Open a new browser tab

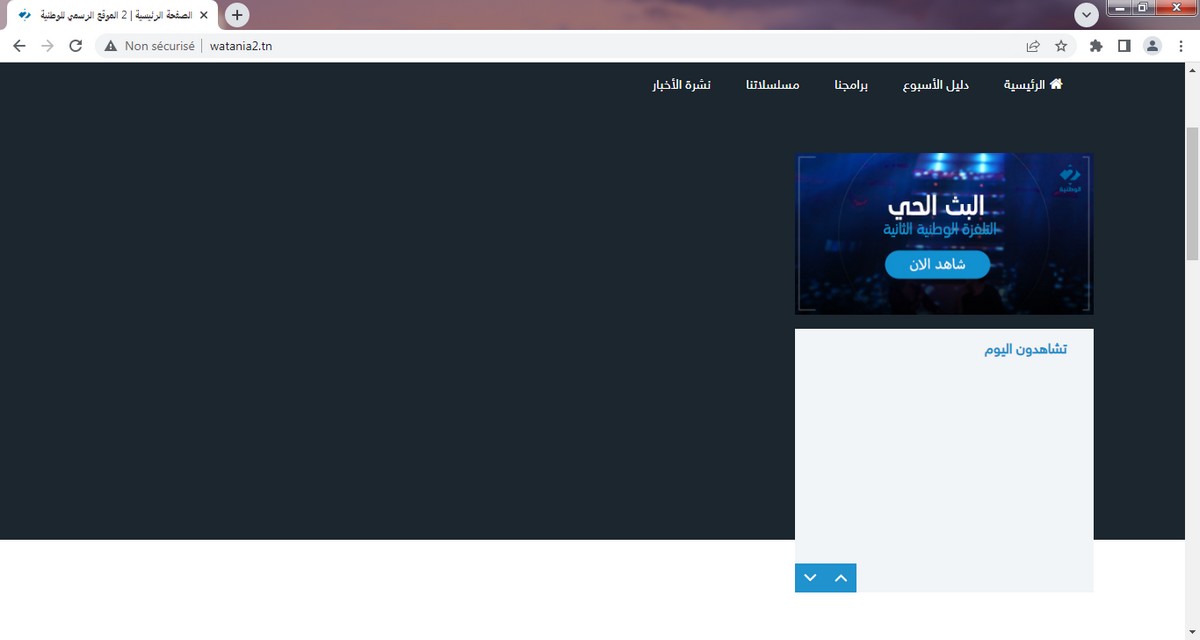[237, 15]
